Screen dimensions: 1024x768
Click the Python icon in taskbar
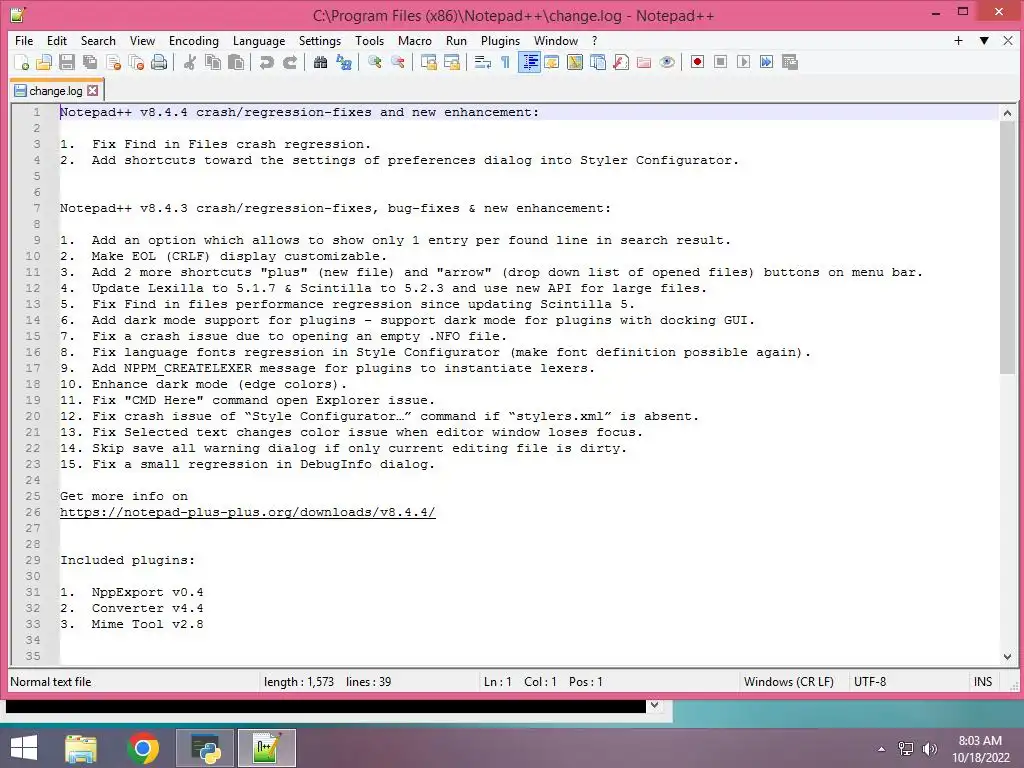(205, 748)
